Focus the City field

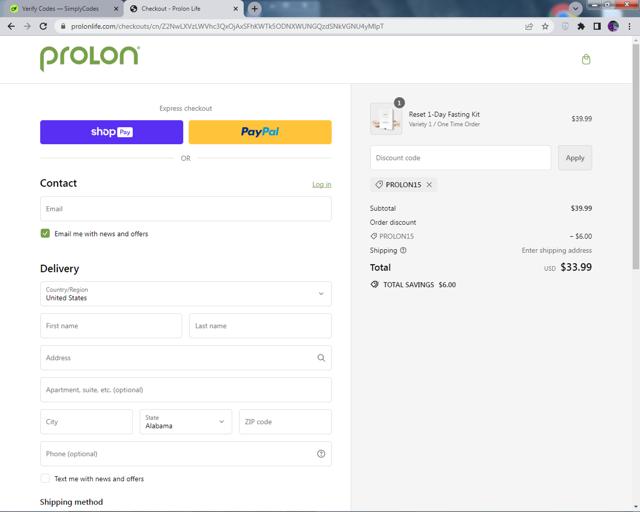(x=87, y=422)
